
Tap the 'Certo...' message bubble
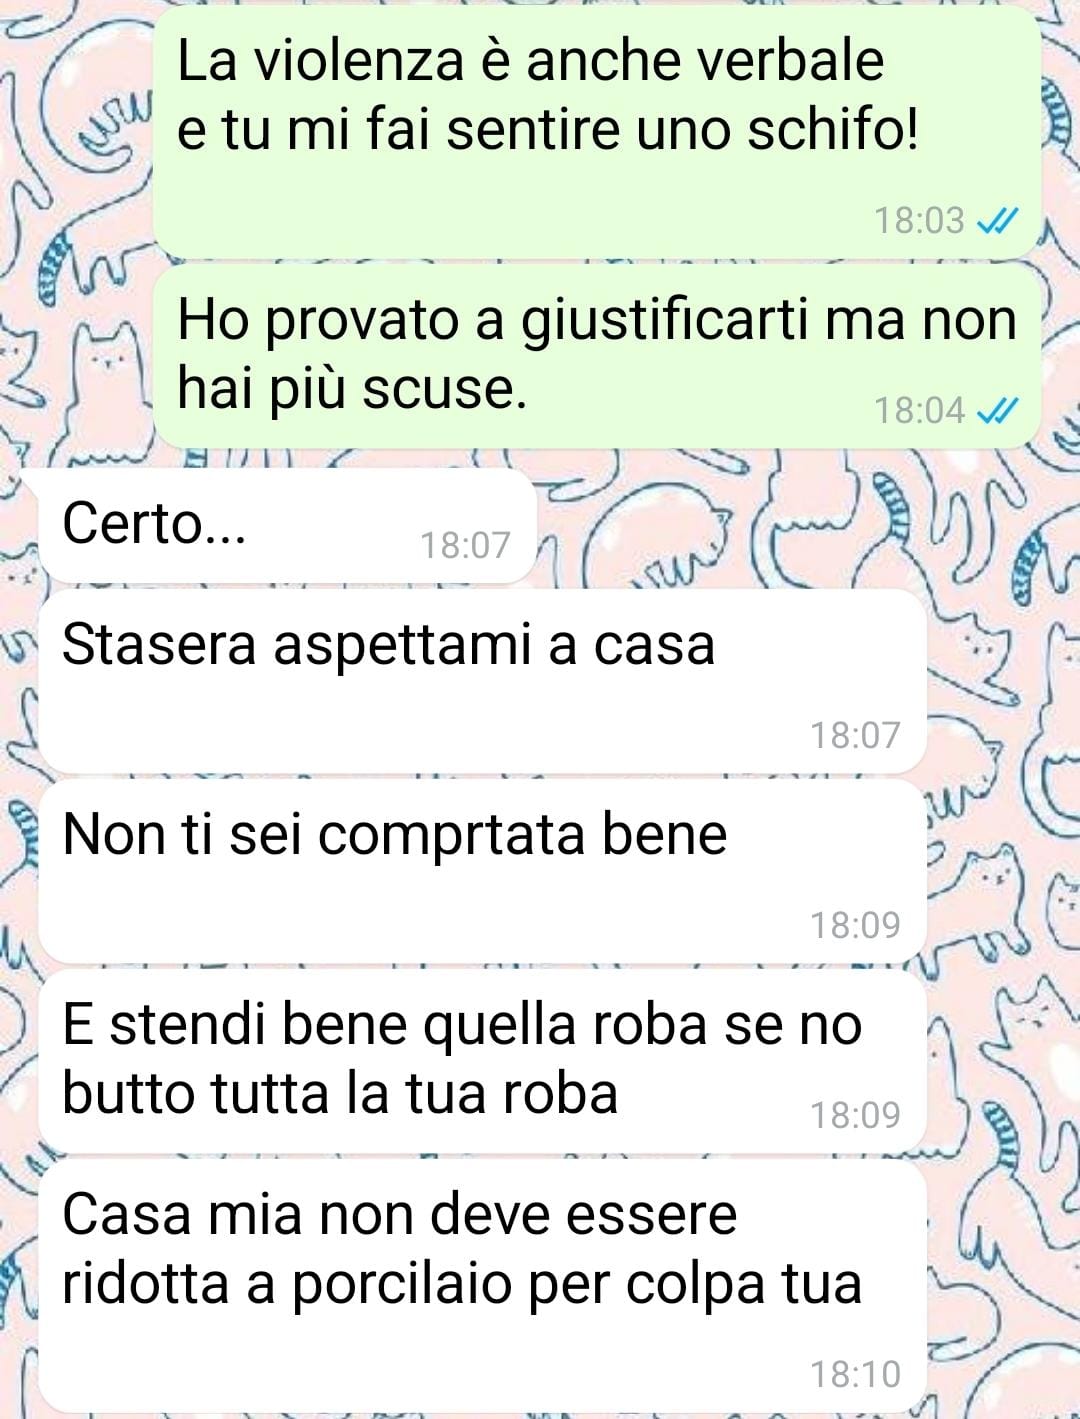(x=287, y=525)
